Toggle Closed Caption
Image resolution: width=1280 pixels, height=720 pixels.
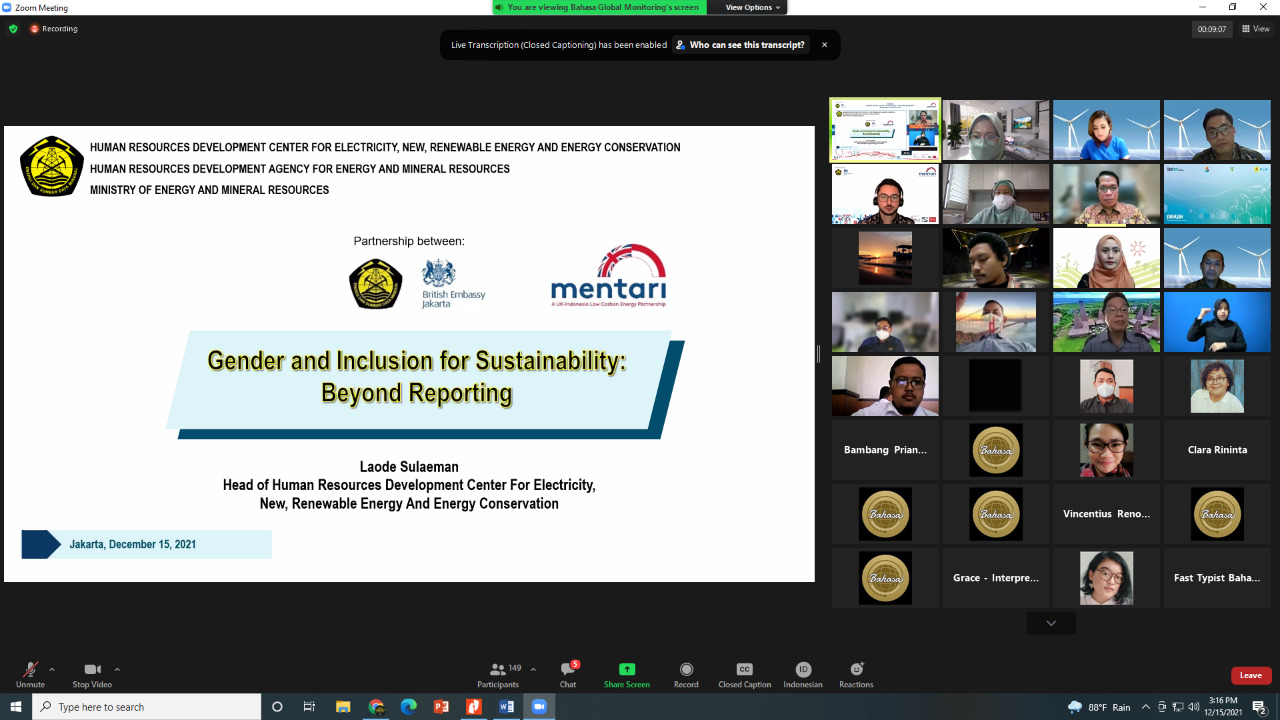[744, 670]
